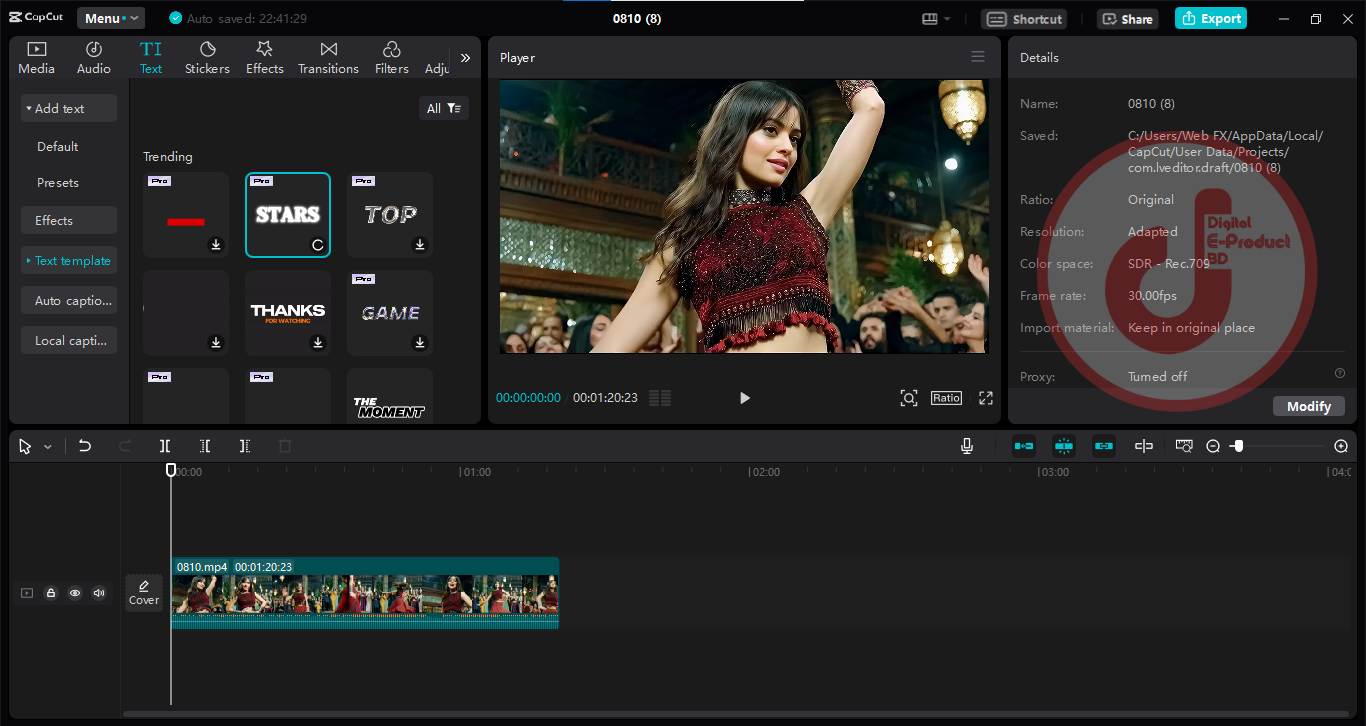1366x726 pixels.
Task: Click the focus/zoom-fit player icon
Action: tap(908, 398)
